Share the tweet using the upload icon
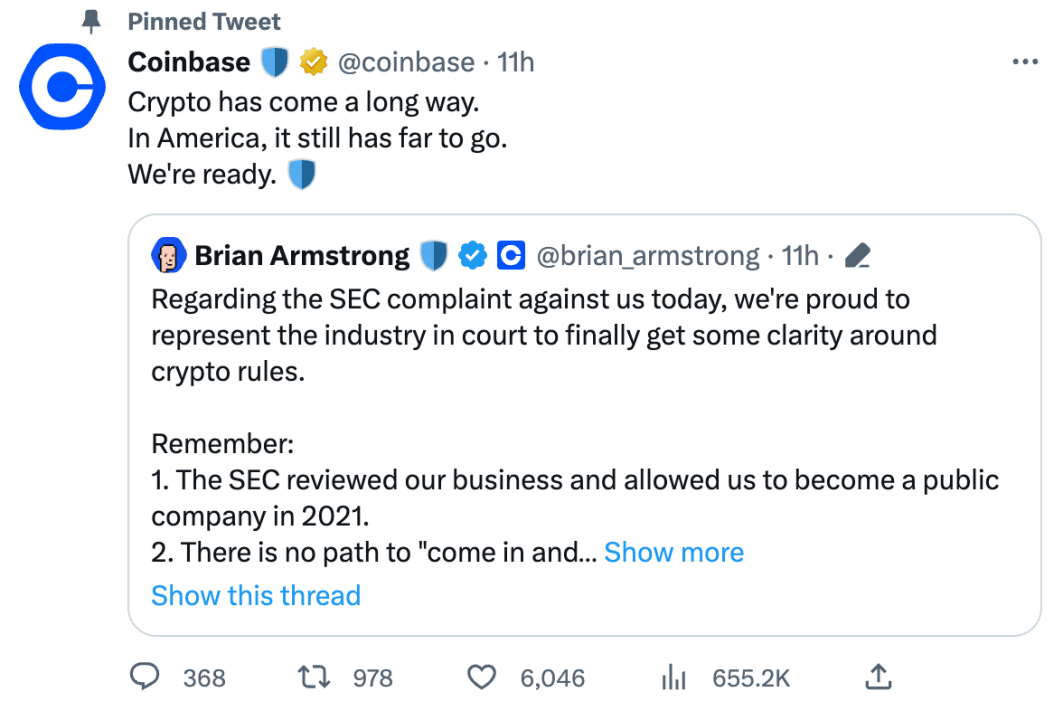The image size is (1063, 720). pos(878,677)
